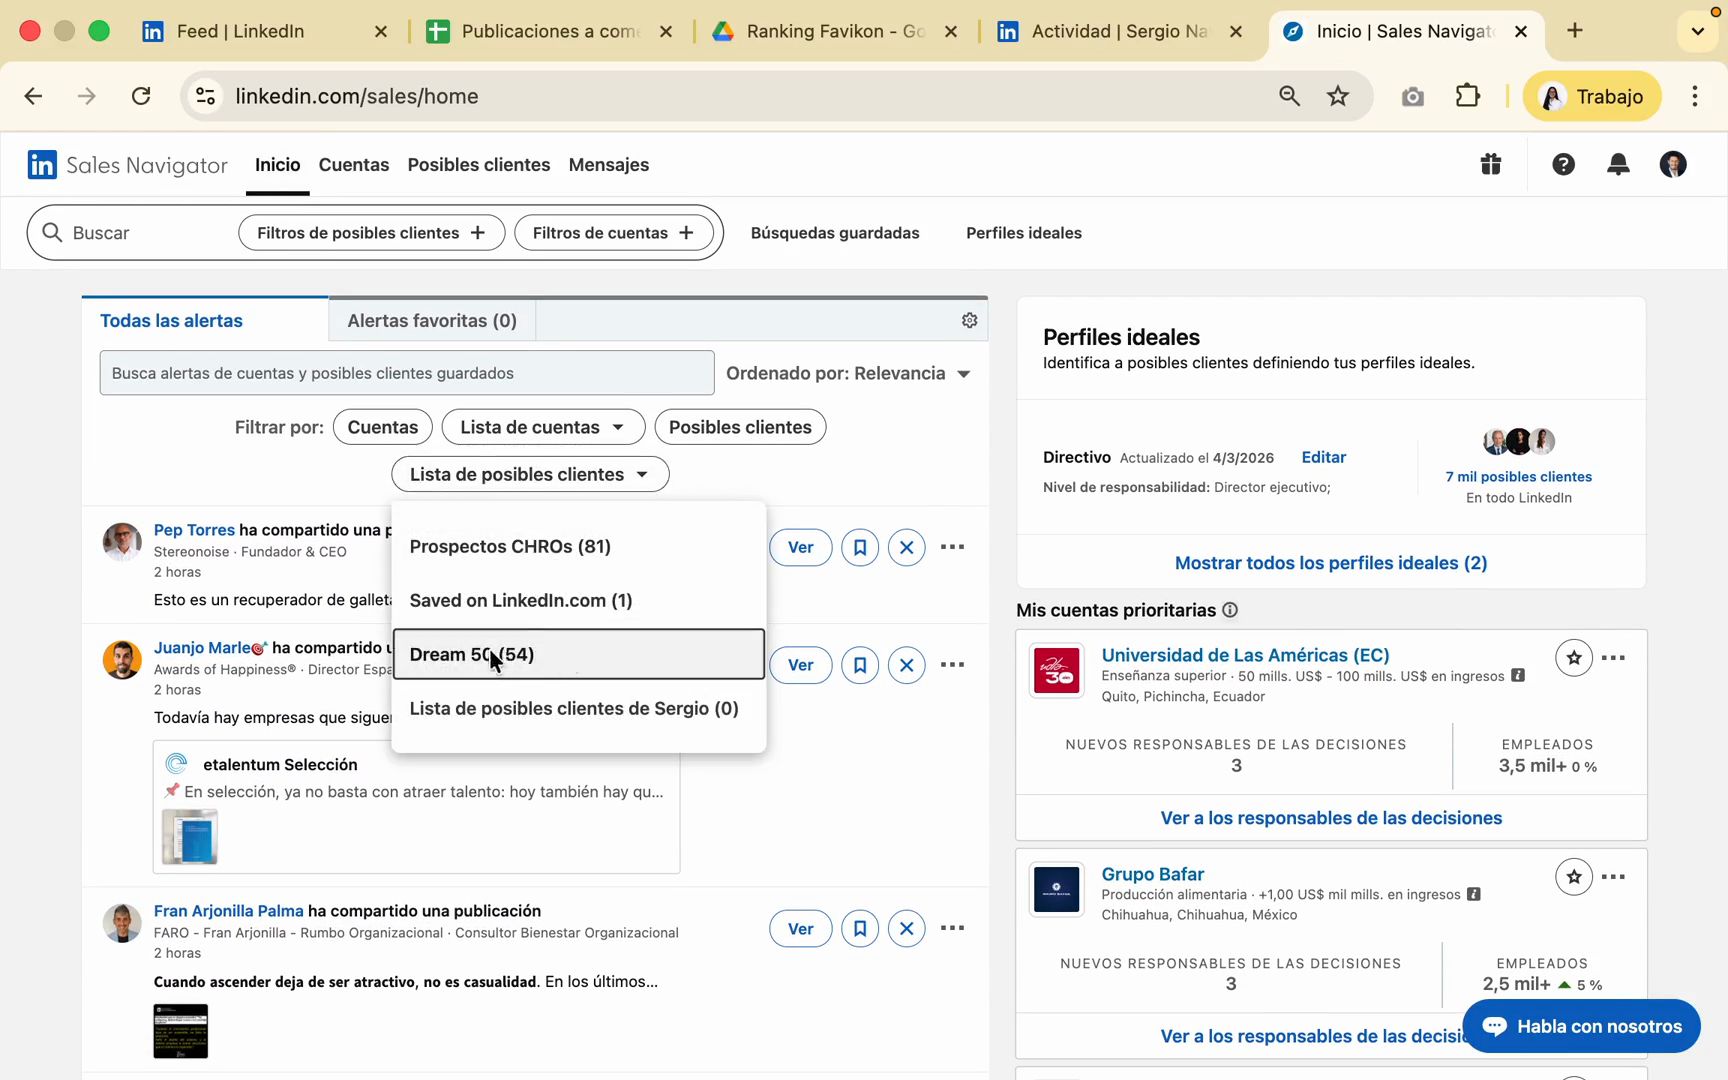
Task: Open site information icon in address bar
Action: [205, 96]
